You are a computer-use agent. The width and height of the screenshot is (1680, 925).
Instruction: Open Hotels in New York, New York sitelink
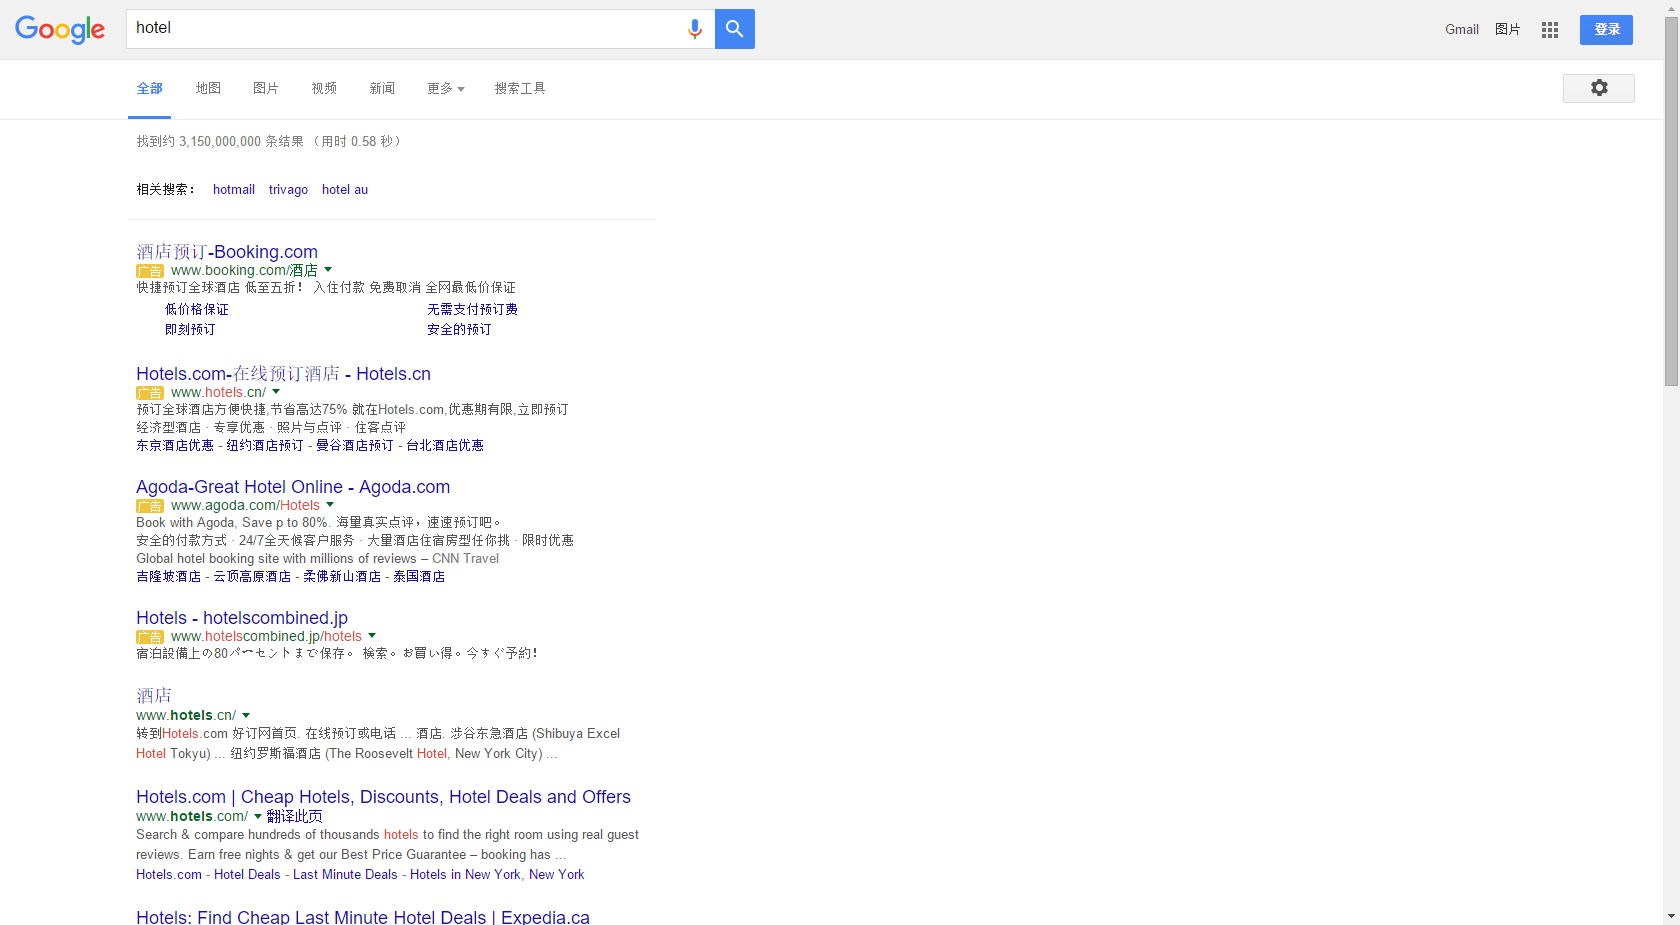pyautogui.click(x=497, y=875)
